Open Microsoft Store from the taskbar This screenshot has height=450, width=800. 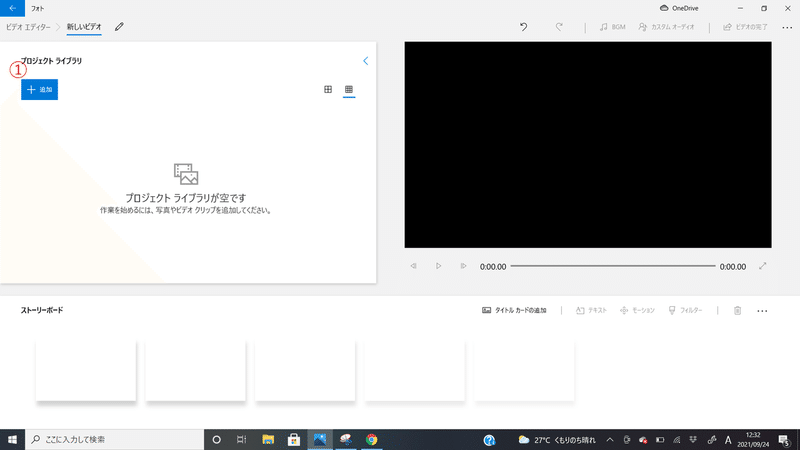[x=294, y=439]
